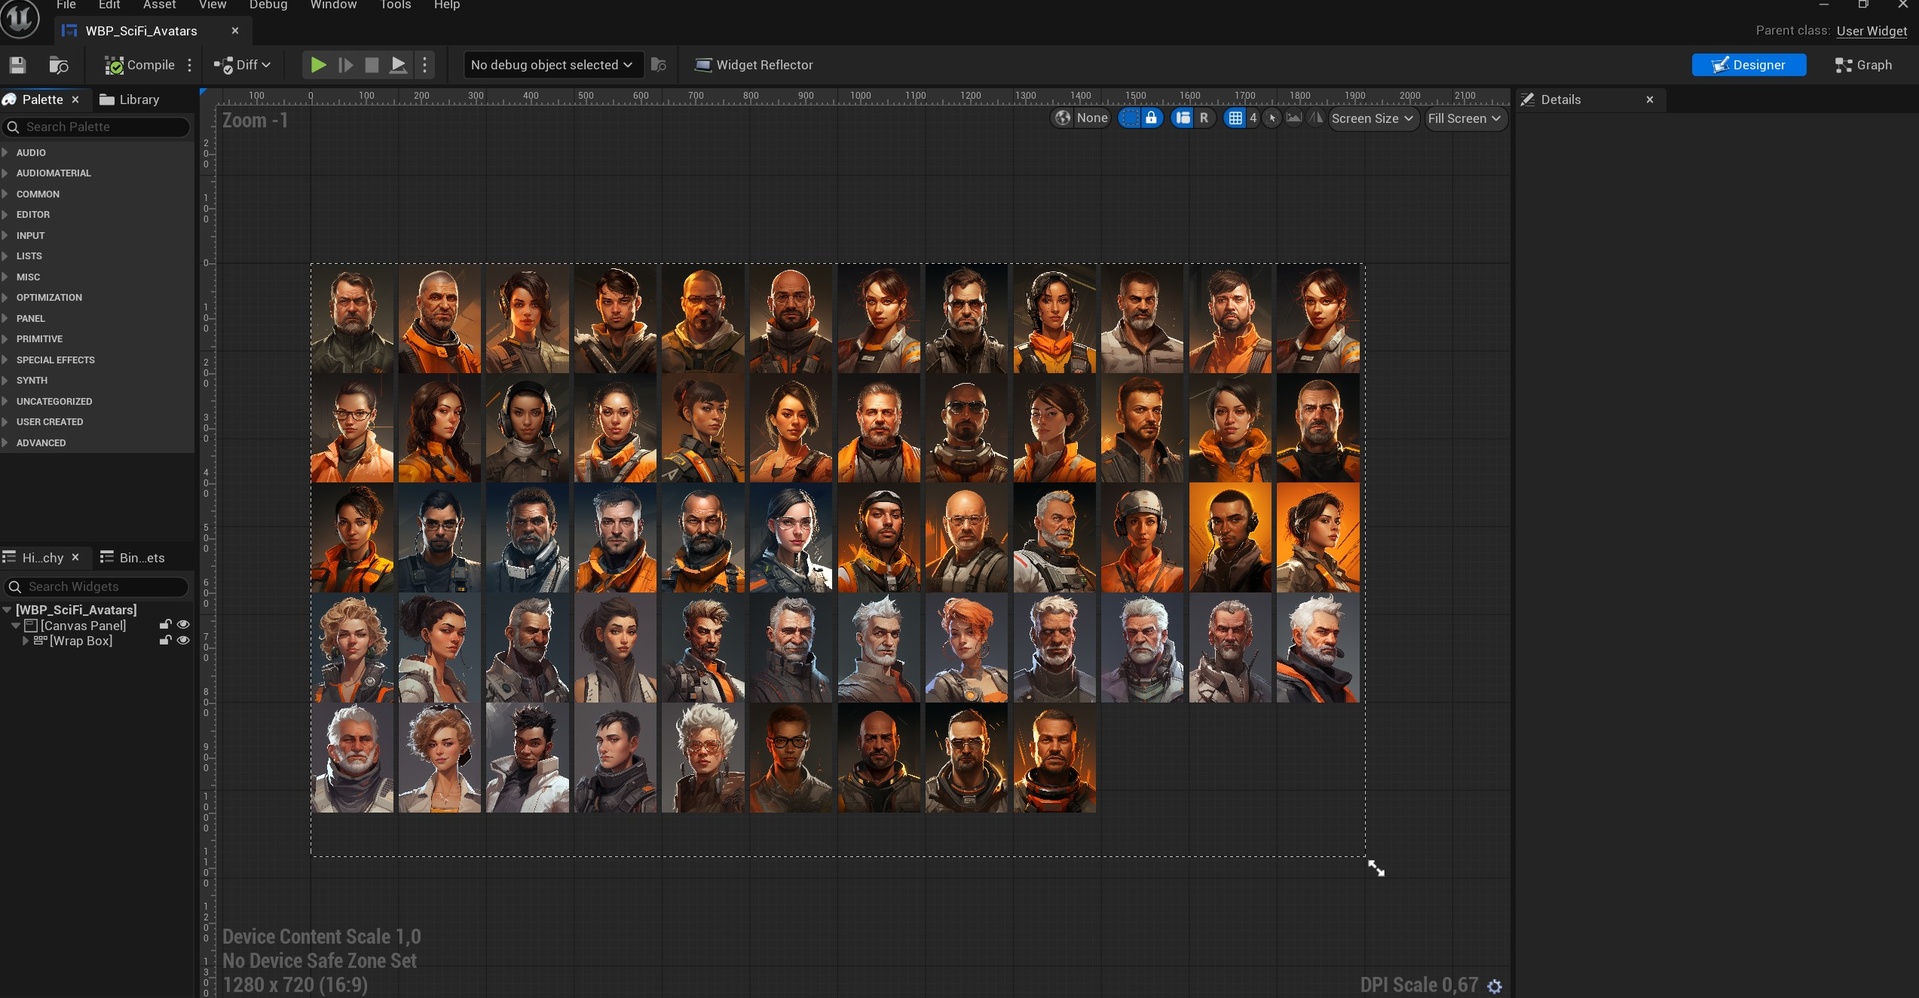This screenshot has width=1919, height=998.
Task: Open the Widget Reflector
Action: click(x=754, y=65)
